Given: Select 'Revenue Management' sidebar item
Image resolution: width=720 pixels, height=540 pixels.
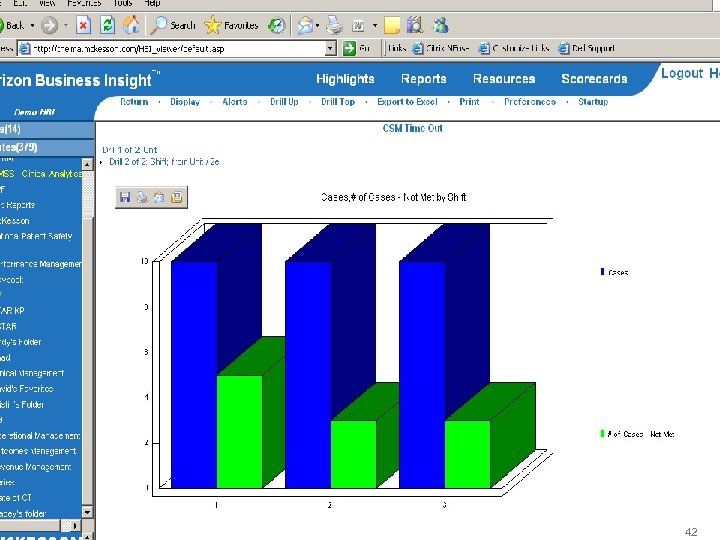Looking at the screenshot, I should click(x=36, y=467).
